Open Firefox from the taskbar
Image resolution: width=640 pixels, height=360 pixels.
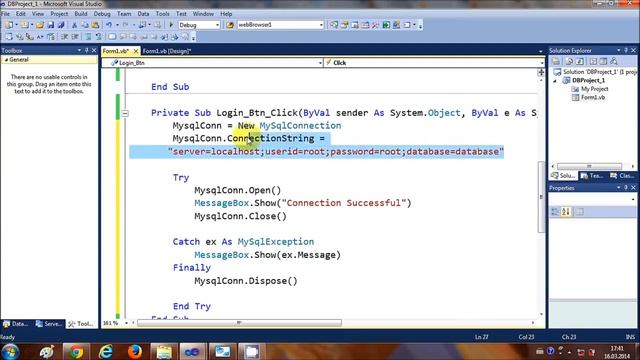coord(135,351)
